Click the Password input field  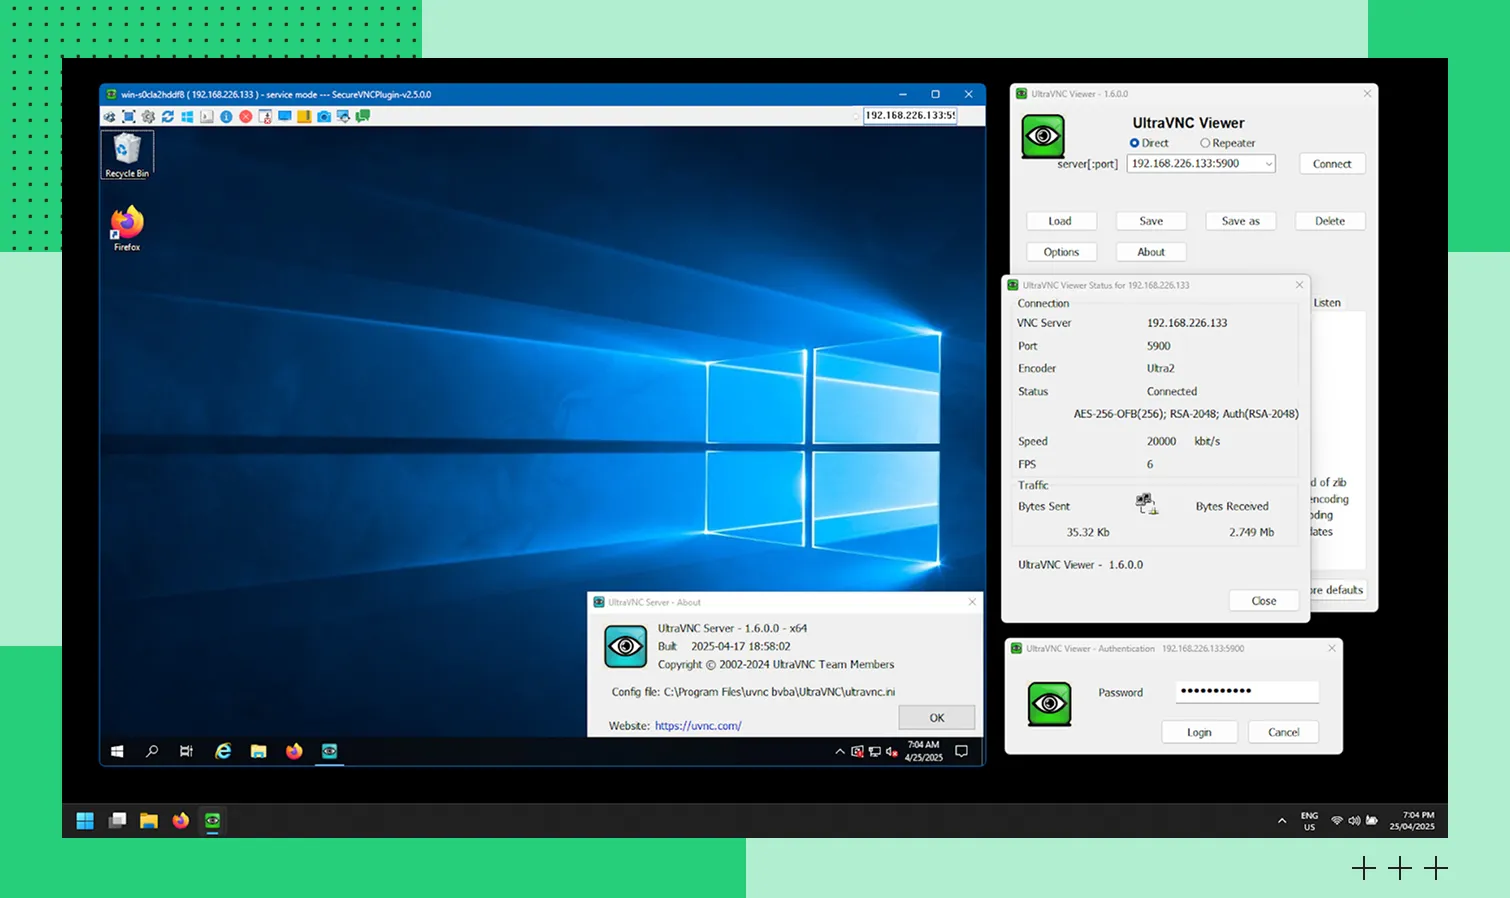(1246, 692)
